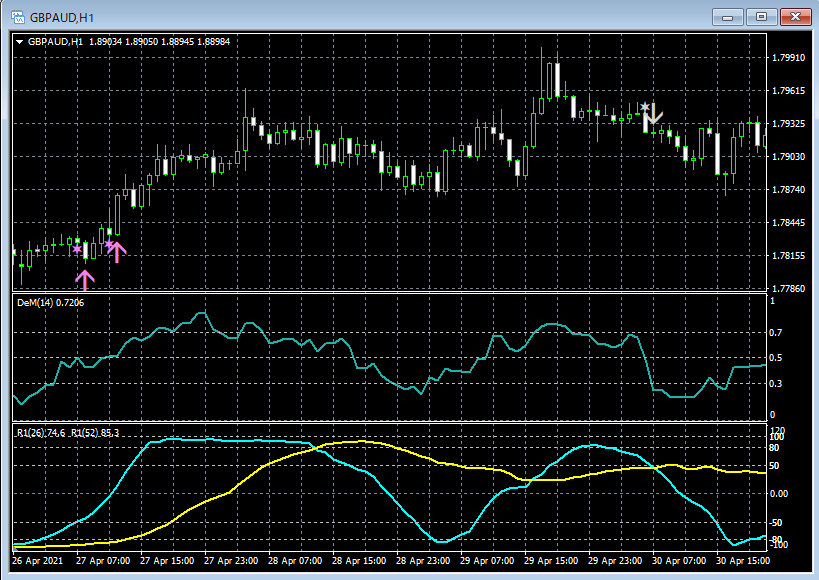Click the lower pink up-arrow buy signal

coord(85,280)
